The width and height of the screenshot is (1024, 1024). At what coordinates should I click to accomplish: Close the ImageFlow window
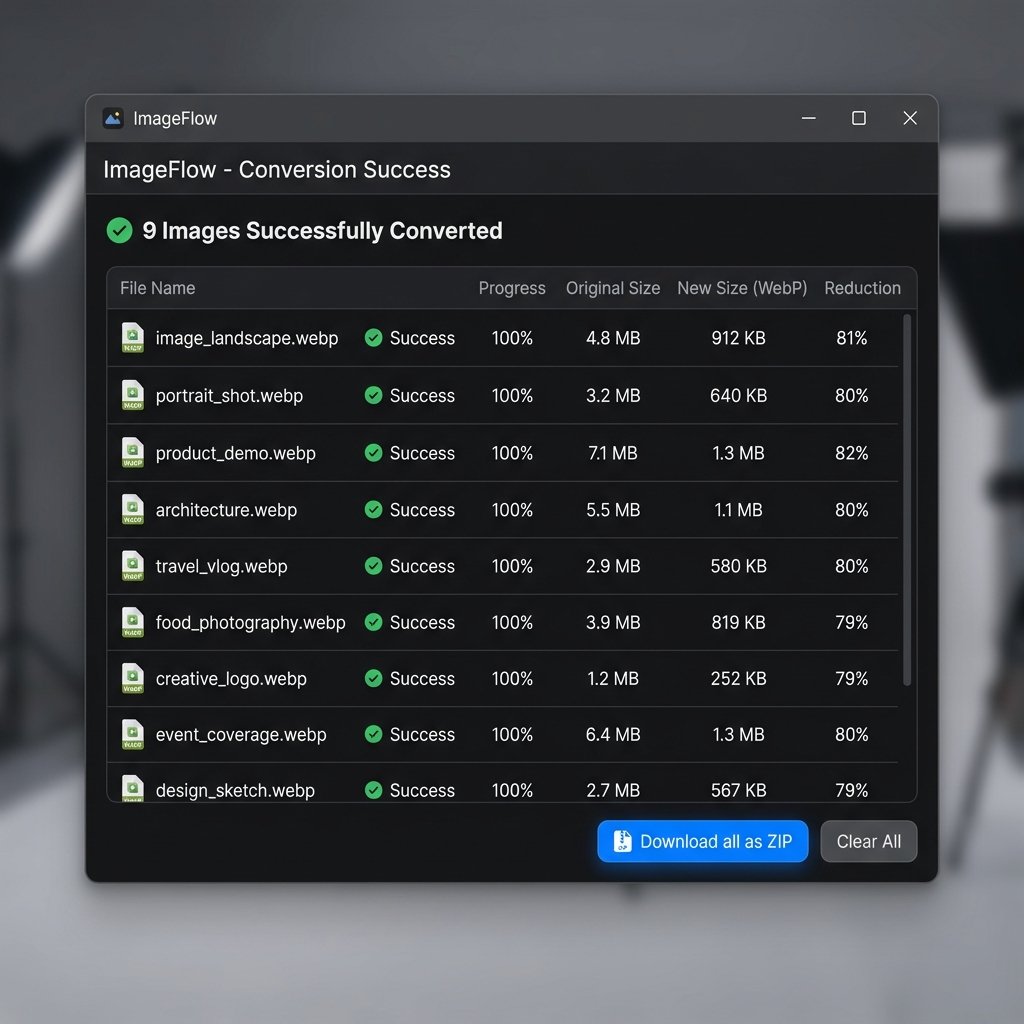point(910,118)
